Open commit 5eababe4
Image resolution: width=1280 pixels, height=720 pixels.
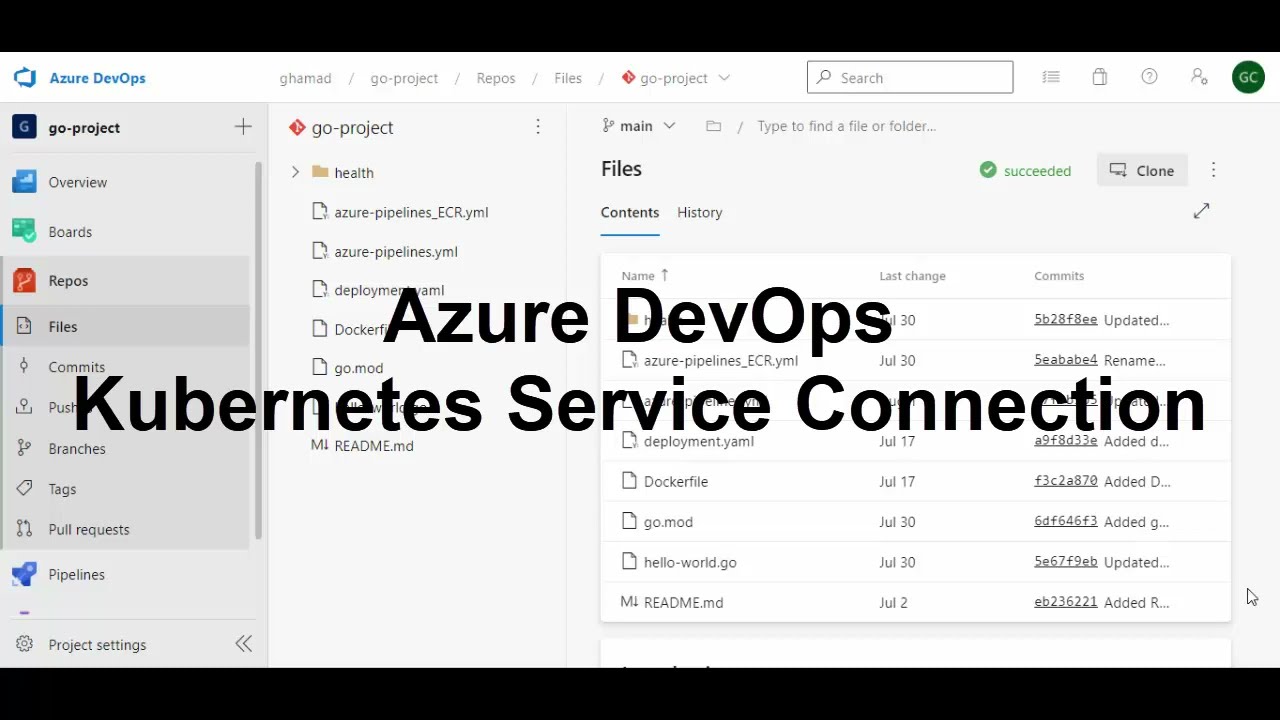pyautogui.click(x=1065, y=360)
